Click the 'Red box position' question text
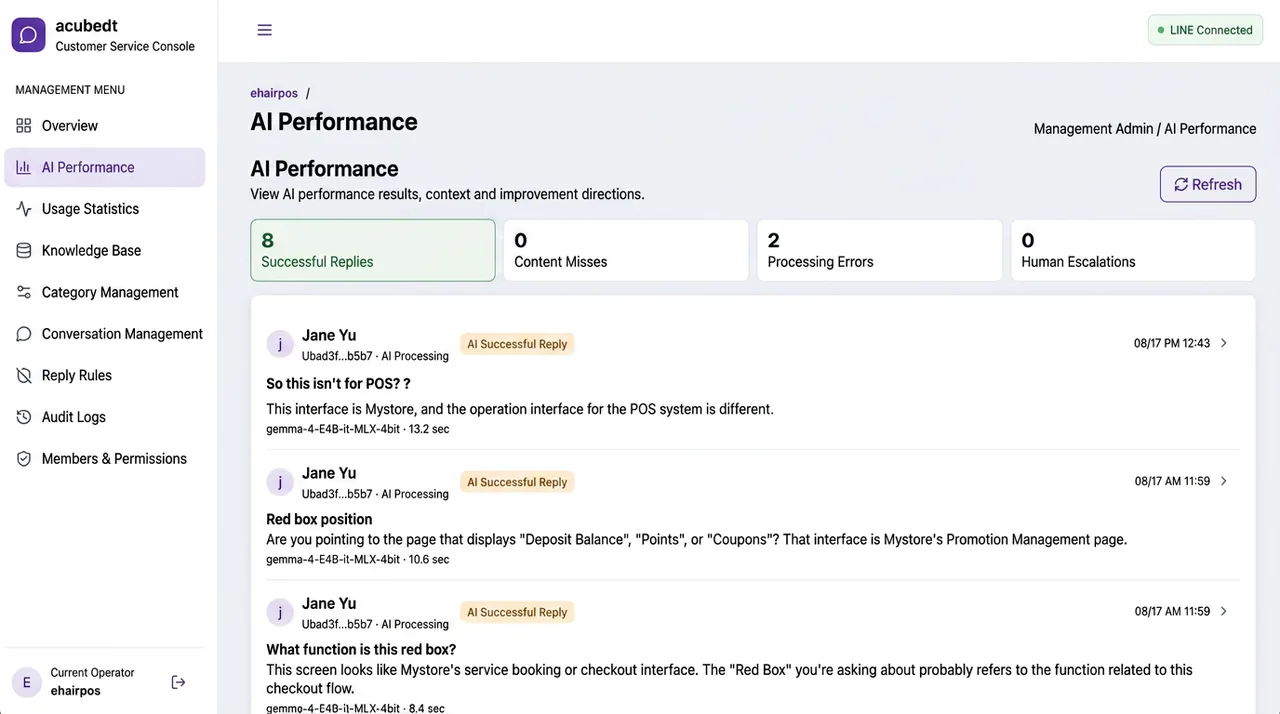 [319, 519]
